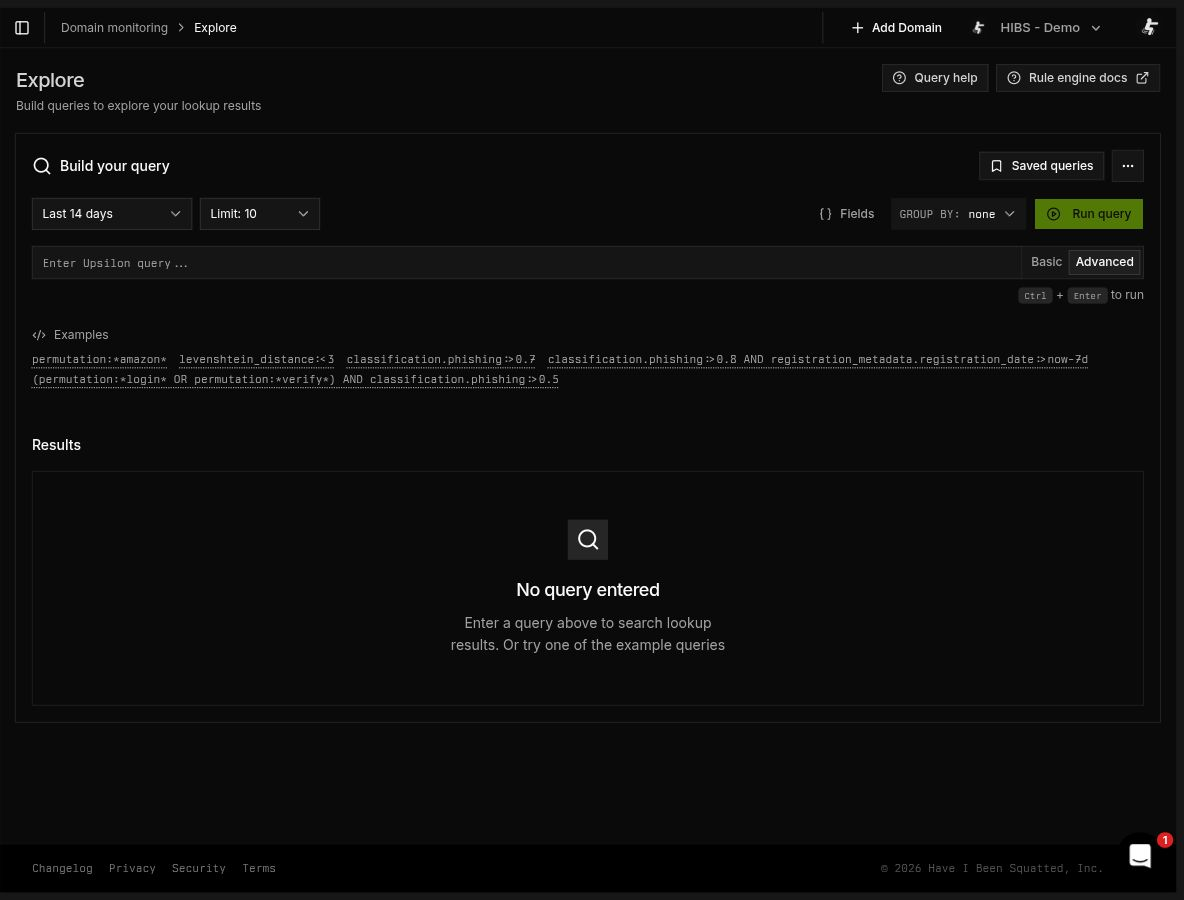The image size is (1184, 900).
Task: Click the chevron on Limit: 10
Action: (303, 214)
